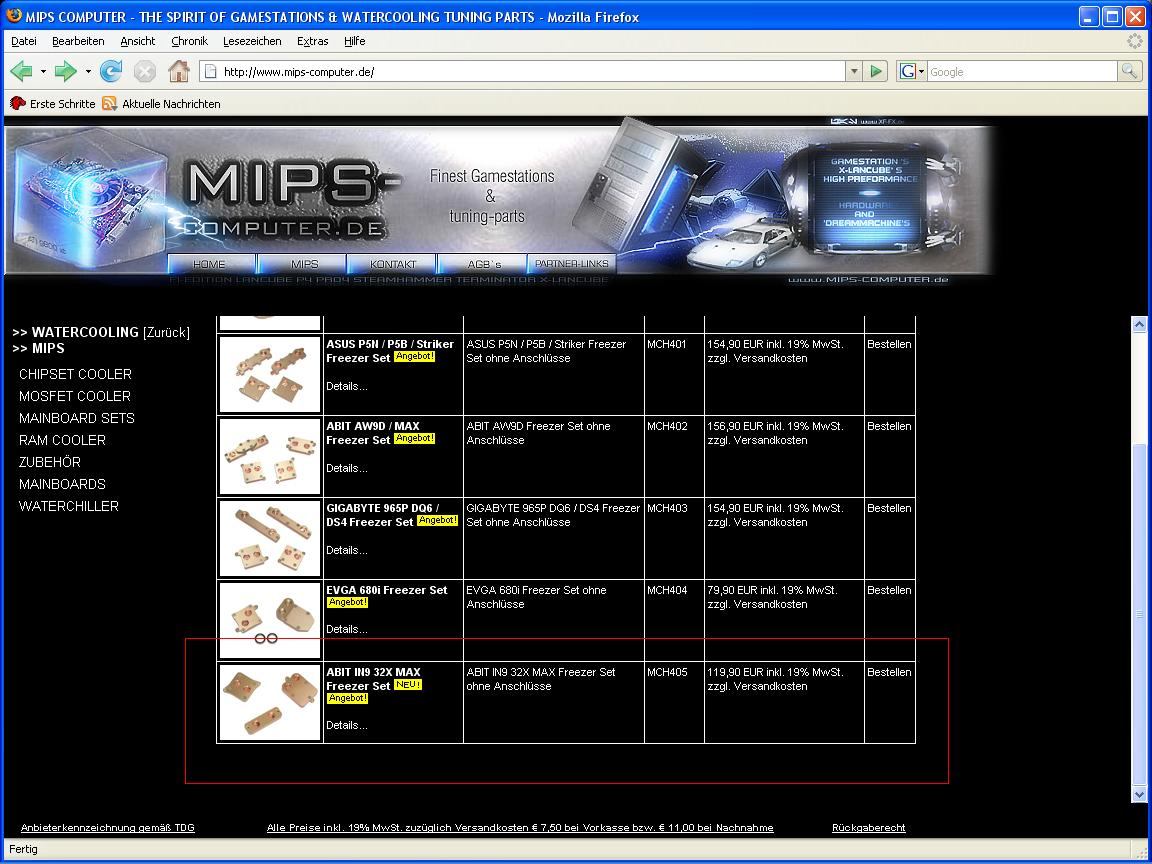
Task: Open the Bearbeiten menu
Action: coord(79,41)
